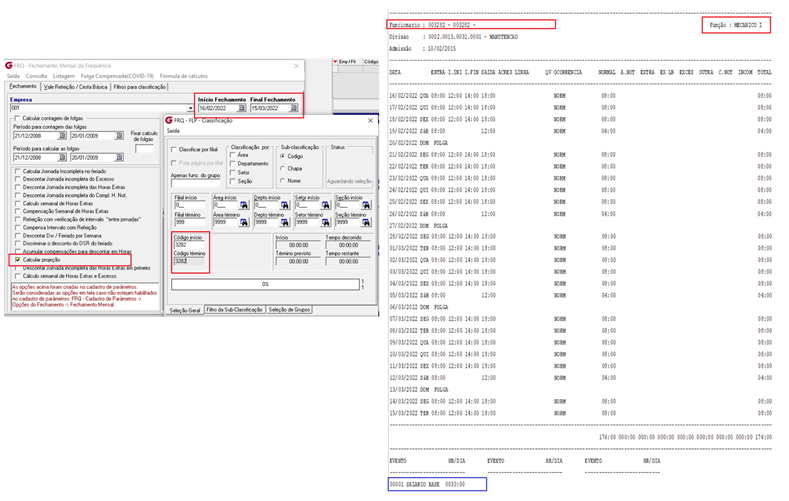
Task: Open calendar for 21/12/2008 contagem das folgas
Action: click(62, 136)
